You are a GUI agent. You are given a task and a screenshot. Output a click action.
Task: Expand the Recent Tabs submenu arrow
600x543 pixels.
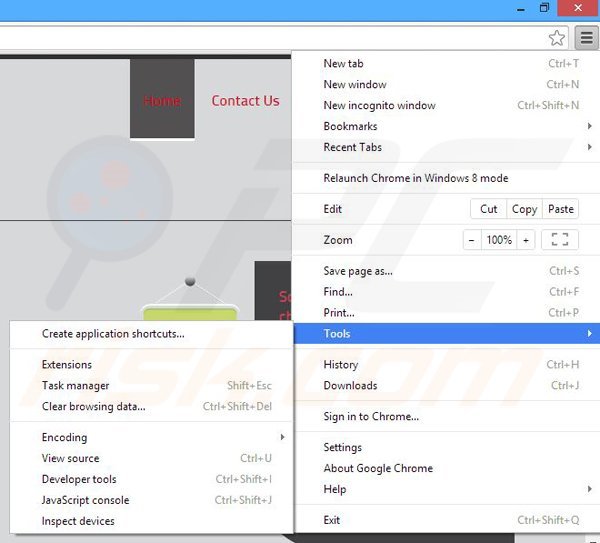pos(590,147)
